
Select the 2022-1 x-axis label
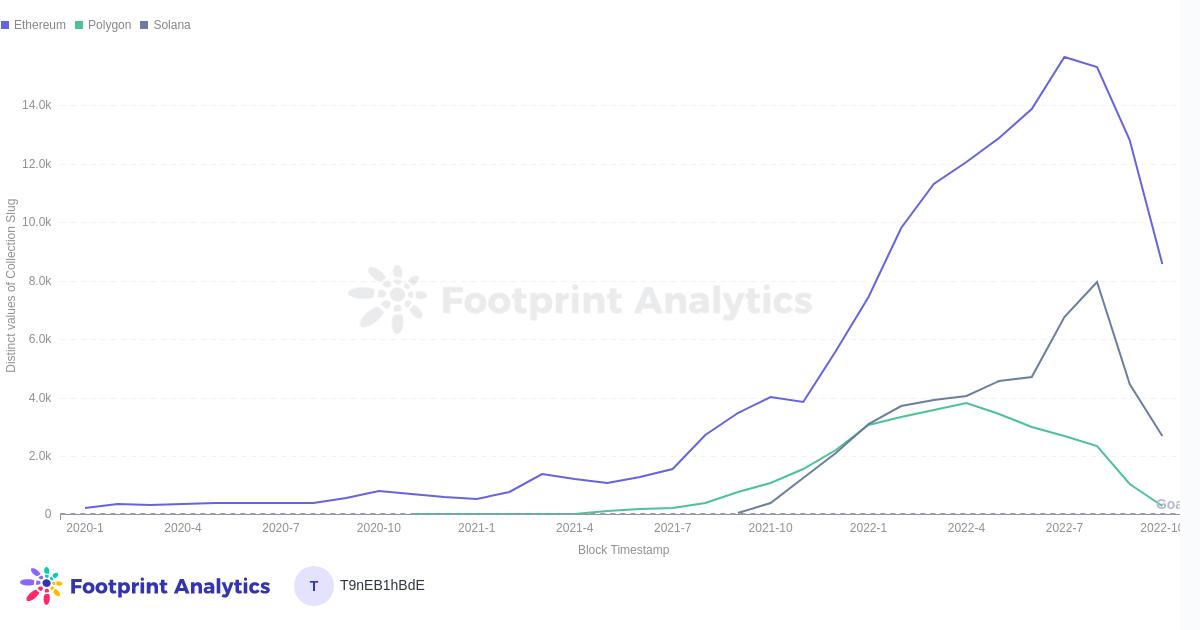click(868, 528)
